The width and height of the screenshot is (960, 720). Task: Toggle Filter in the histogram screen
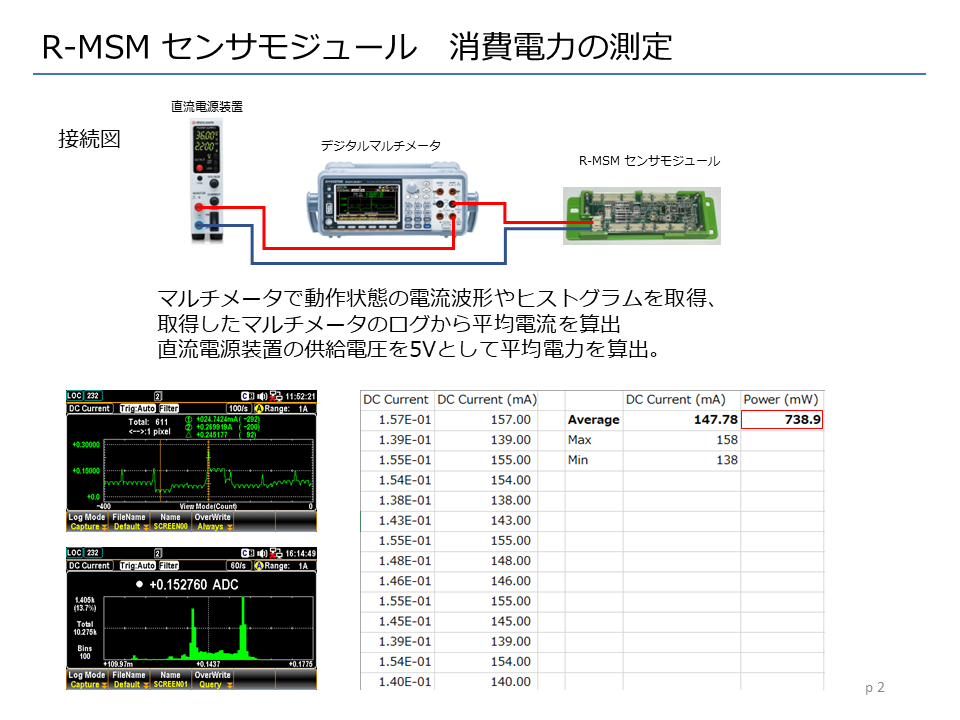click(169, 566)
